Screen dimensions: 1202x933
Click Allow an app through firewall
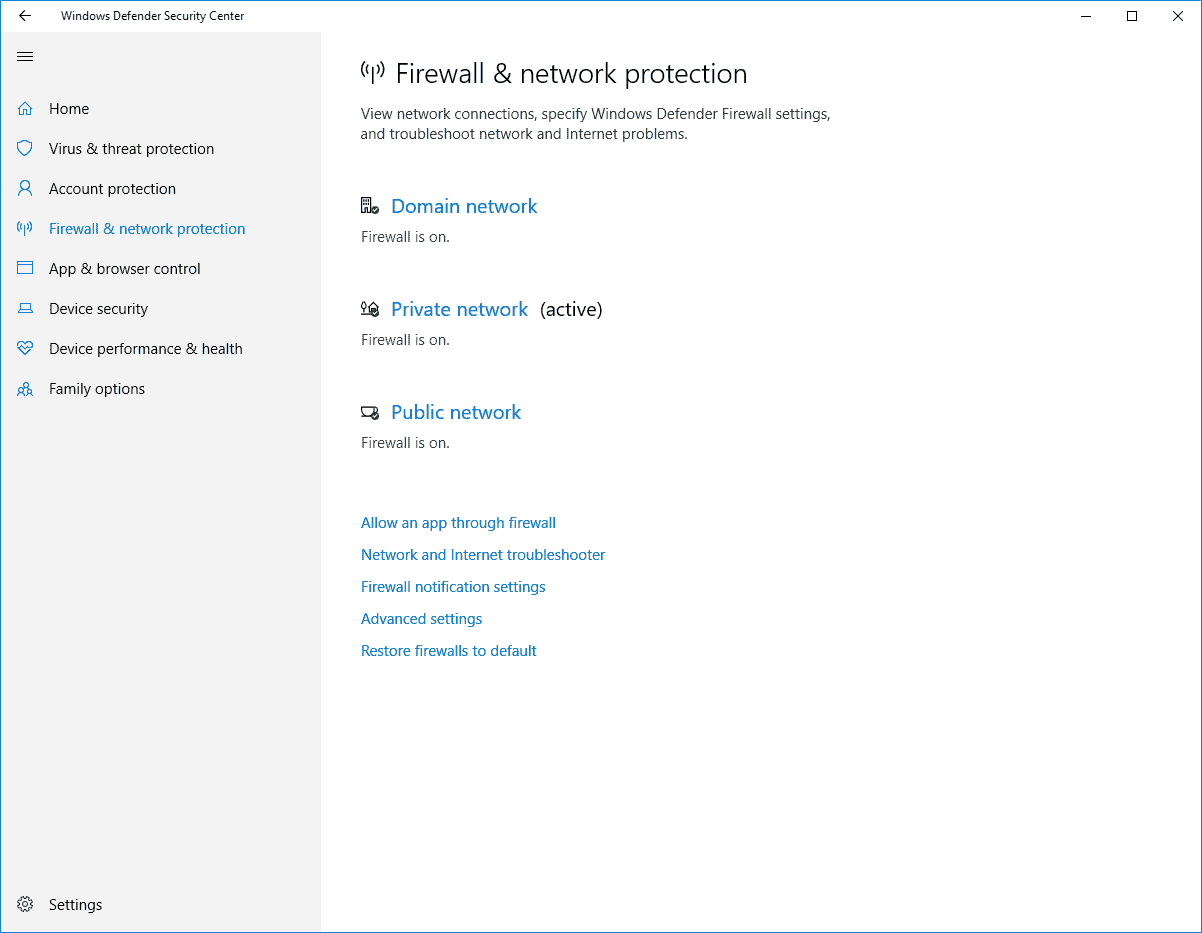tap(458, 523)
